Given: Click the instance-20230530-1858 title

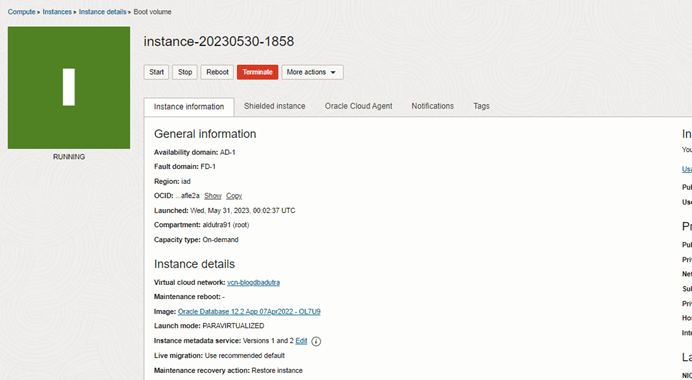Looking at the screenshot, I should tap(218, 41).
